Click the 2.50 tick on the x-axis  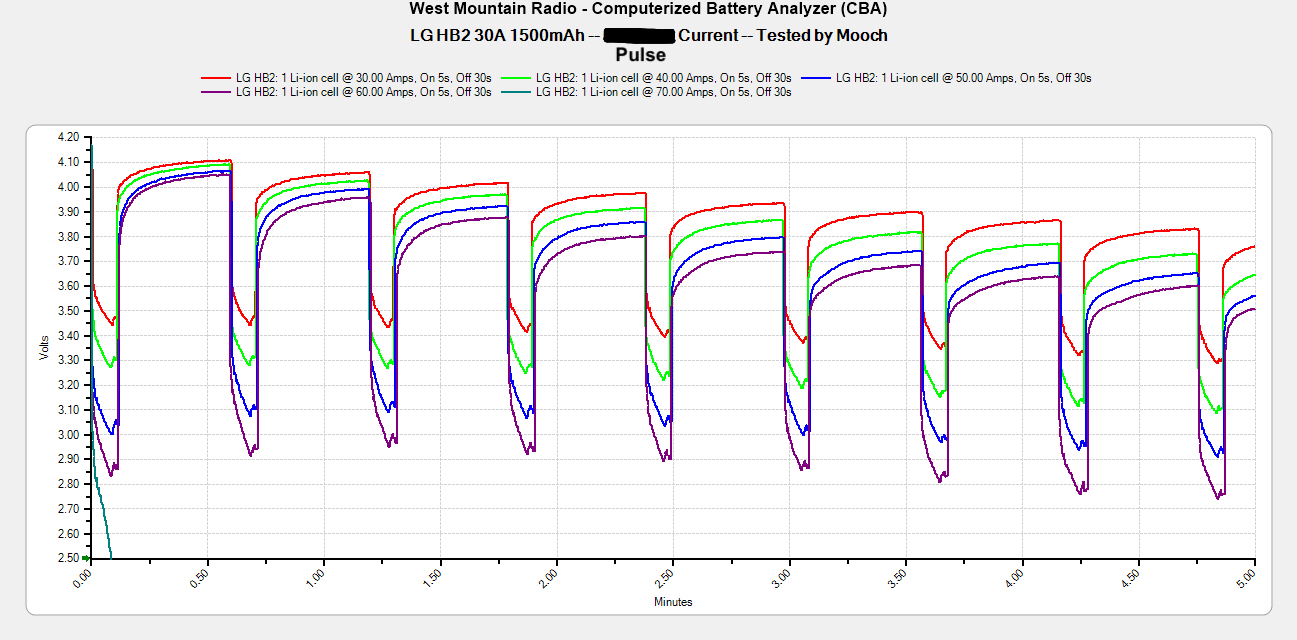click(667, 579)
